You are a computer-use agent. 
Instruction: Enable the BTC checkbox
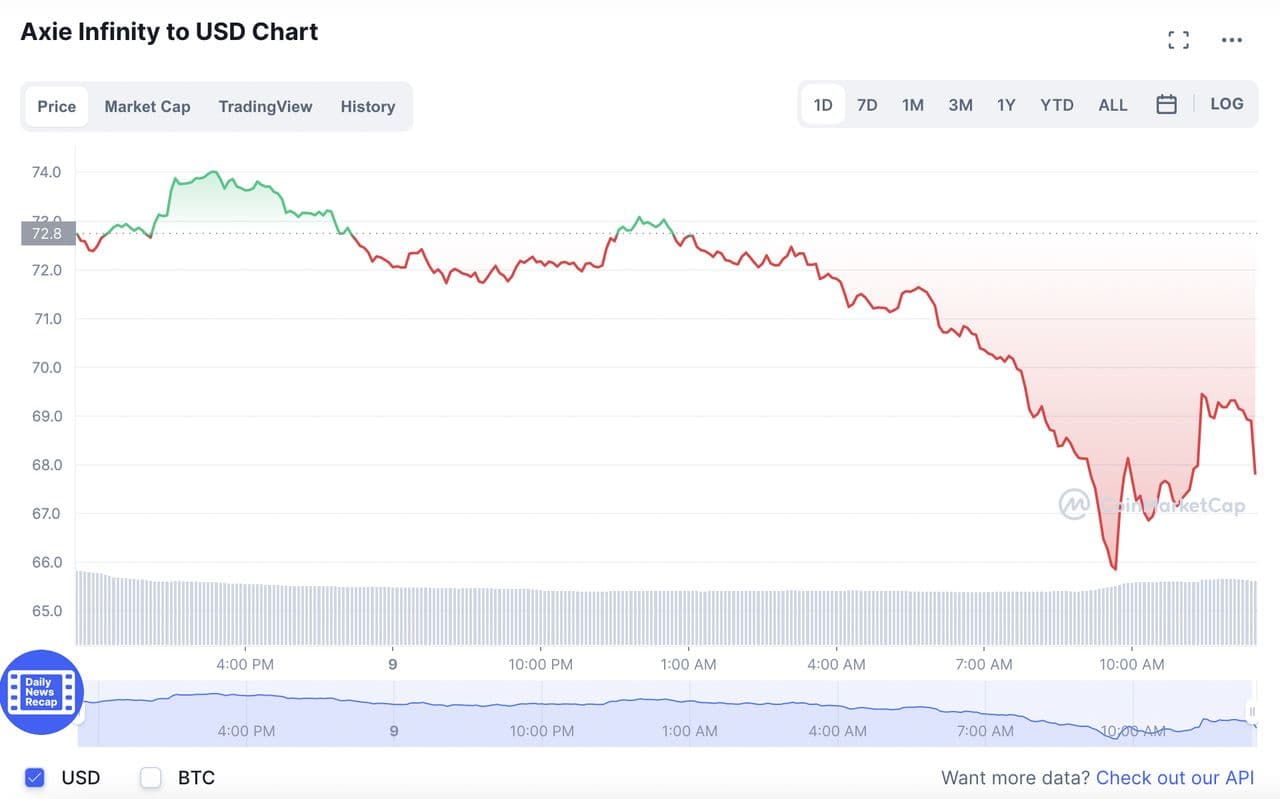point(151,777)
